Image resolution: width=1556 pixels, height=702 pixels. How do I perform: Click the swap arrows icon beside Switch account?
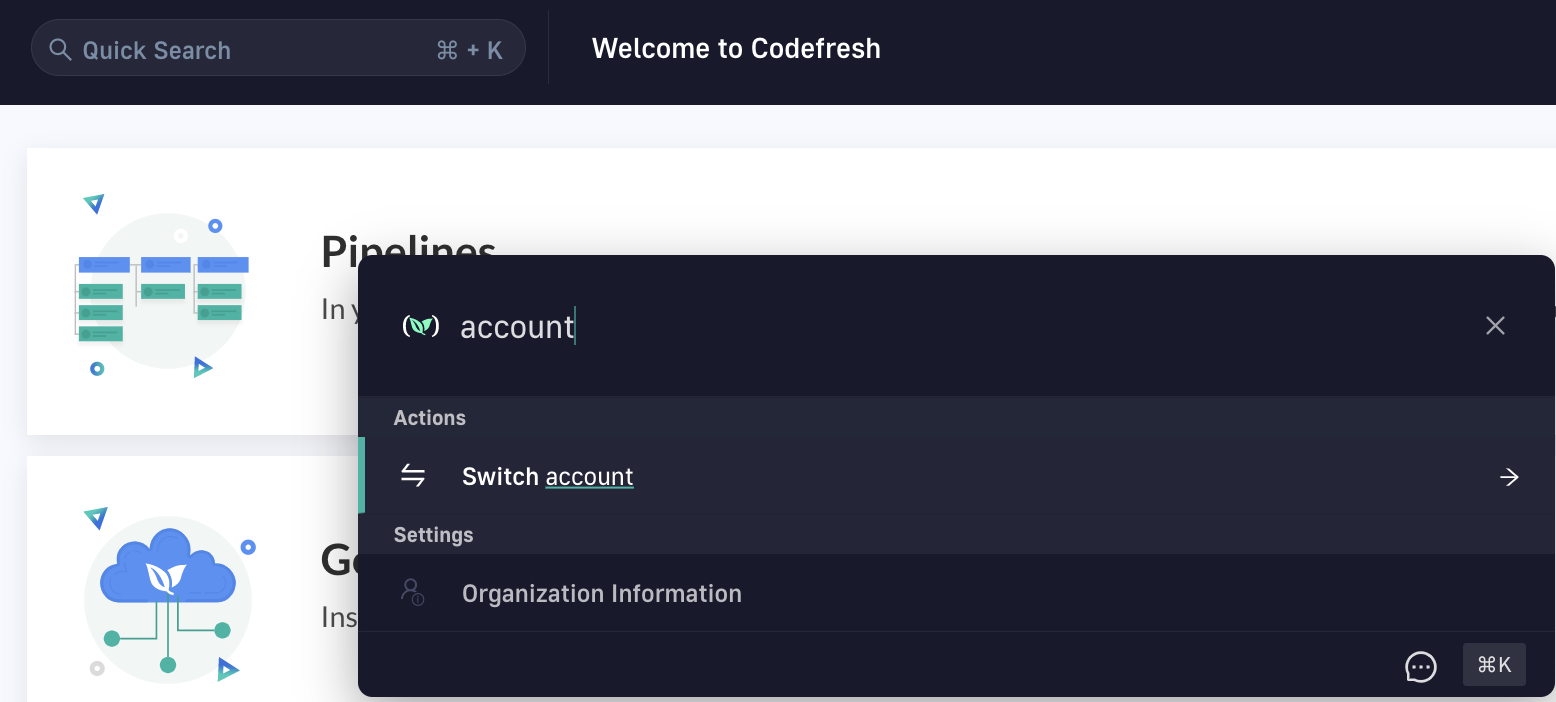click(413, 476)
